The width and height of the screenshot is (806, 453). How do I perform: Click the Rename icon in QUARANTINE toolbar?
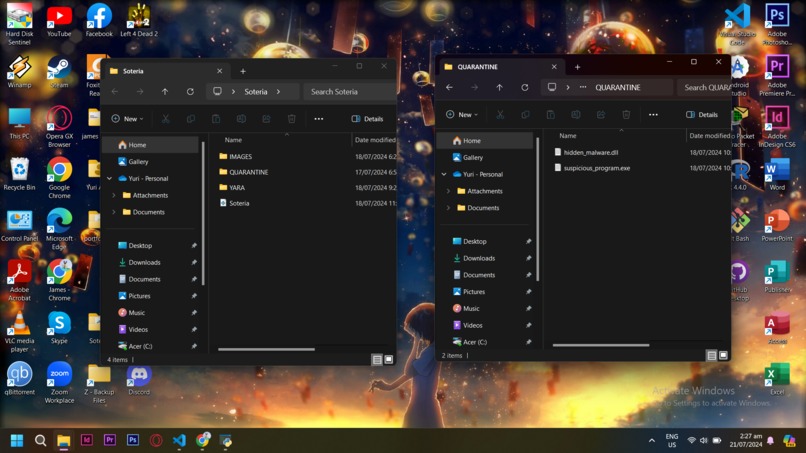pyautogui.click(x=576, y=115)
